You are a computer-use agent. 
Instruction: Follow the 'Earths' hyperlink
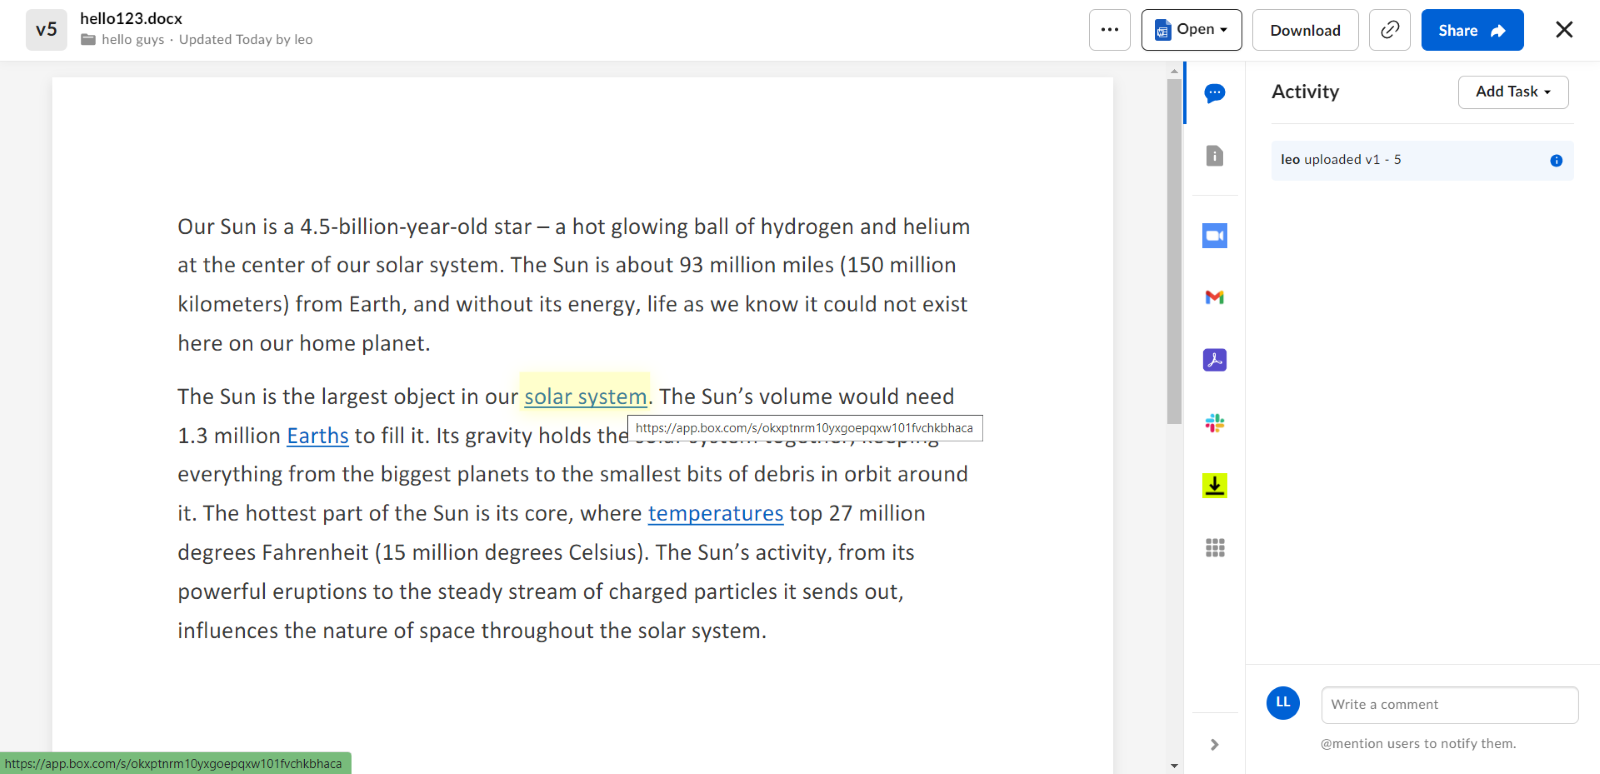point(317,436)
